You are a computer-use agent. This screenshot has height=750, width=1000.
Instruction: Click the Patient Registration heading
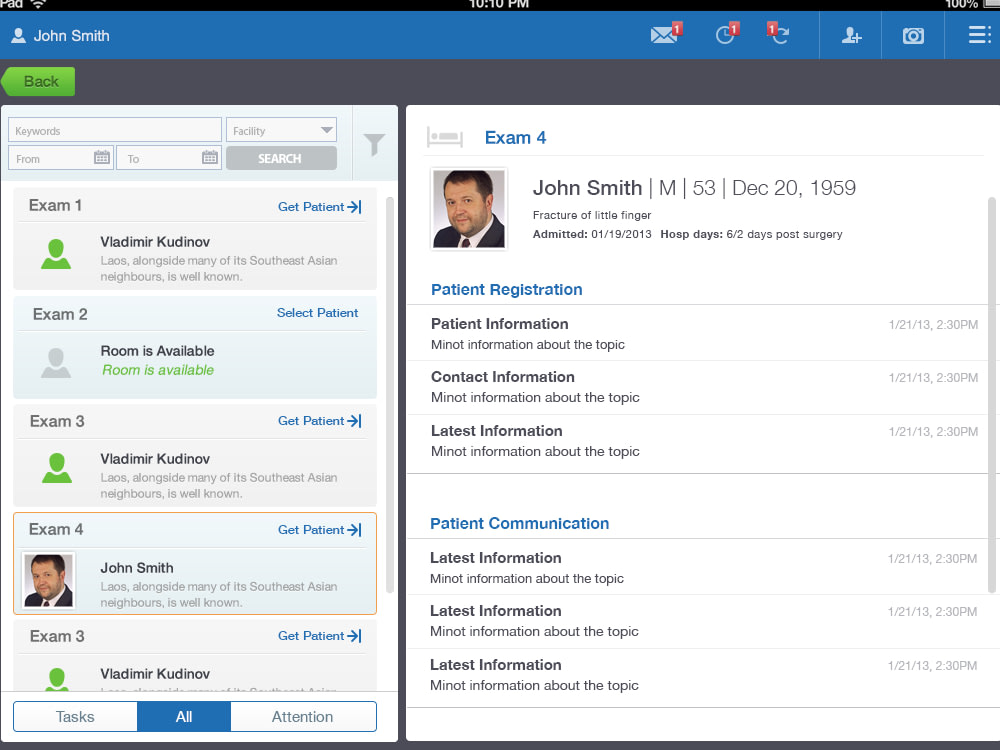pos(506,290)
